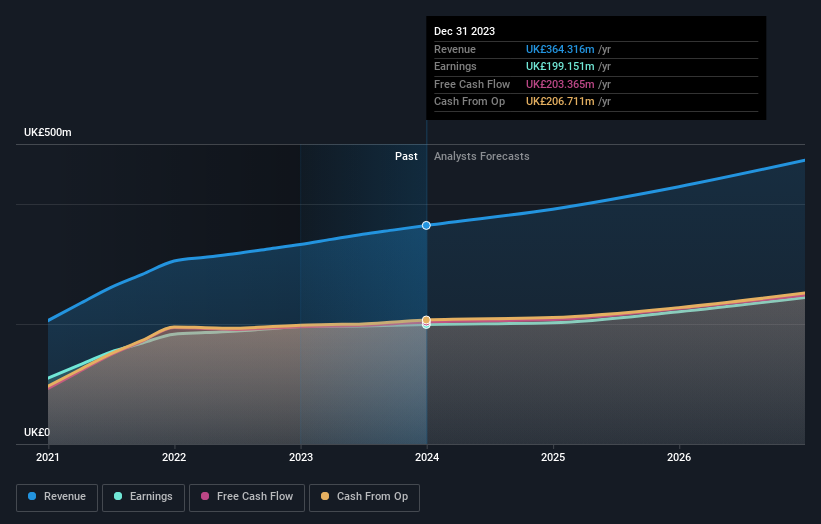Image resolution: width=821 pixels, height=524 pixels.
Task: Click the 2021 axis label
Action: coord(48,457)
